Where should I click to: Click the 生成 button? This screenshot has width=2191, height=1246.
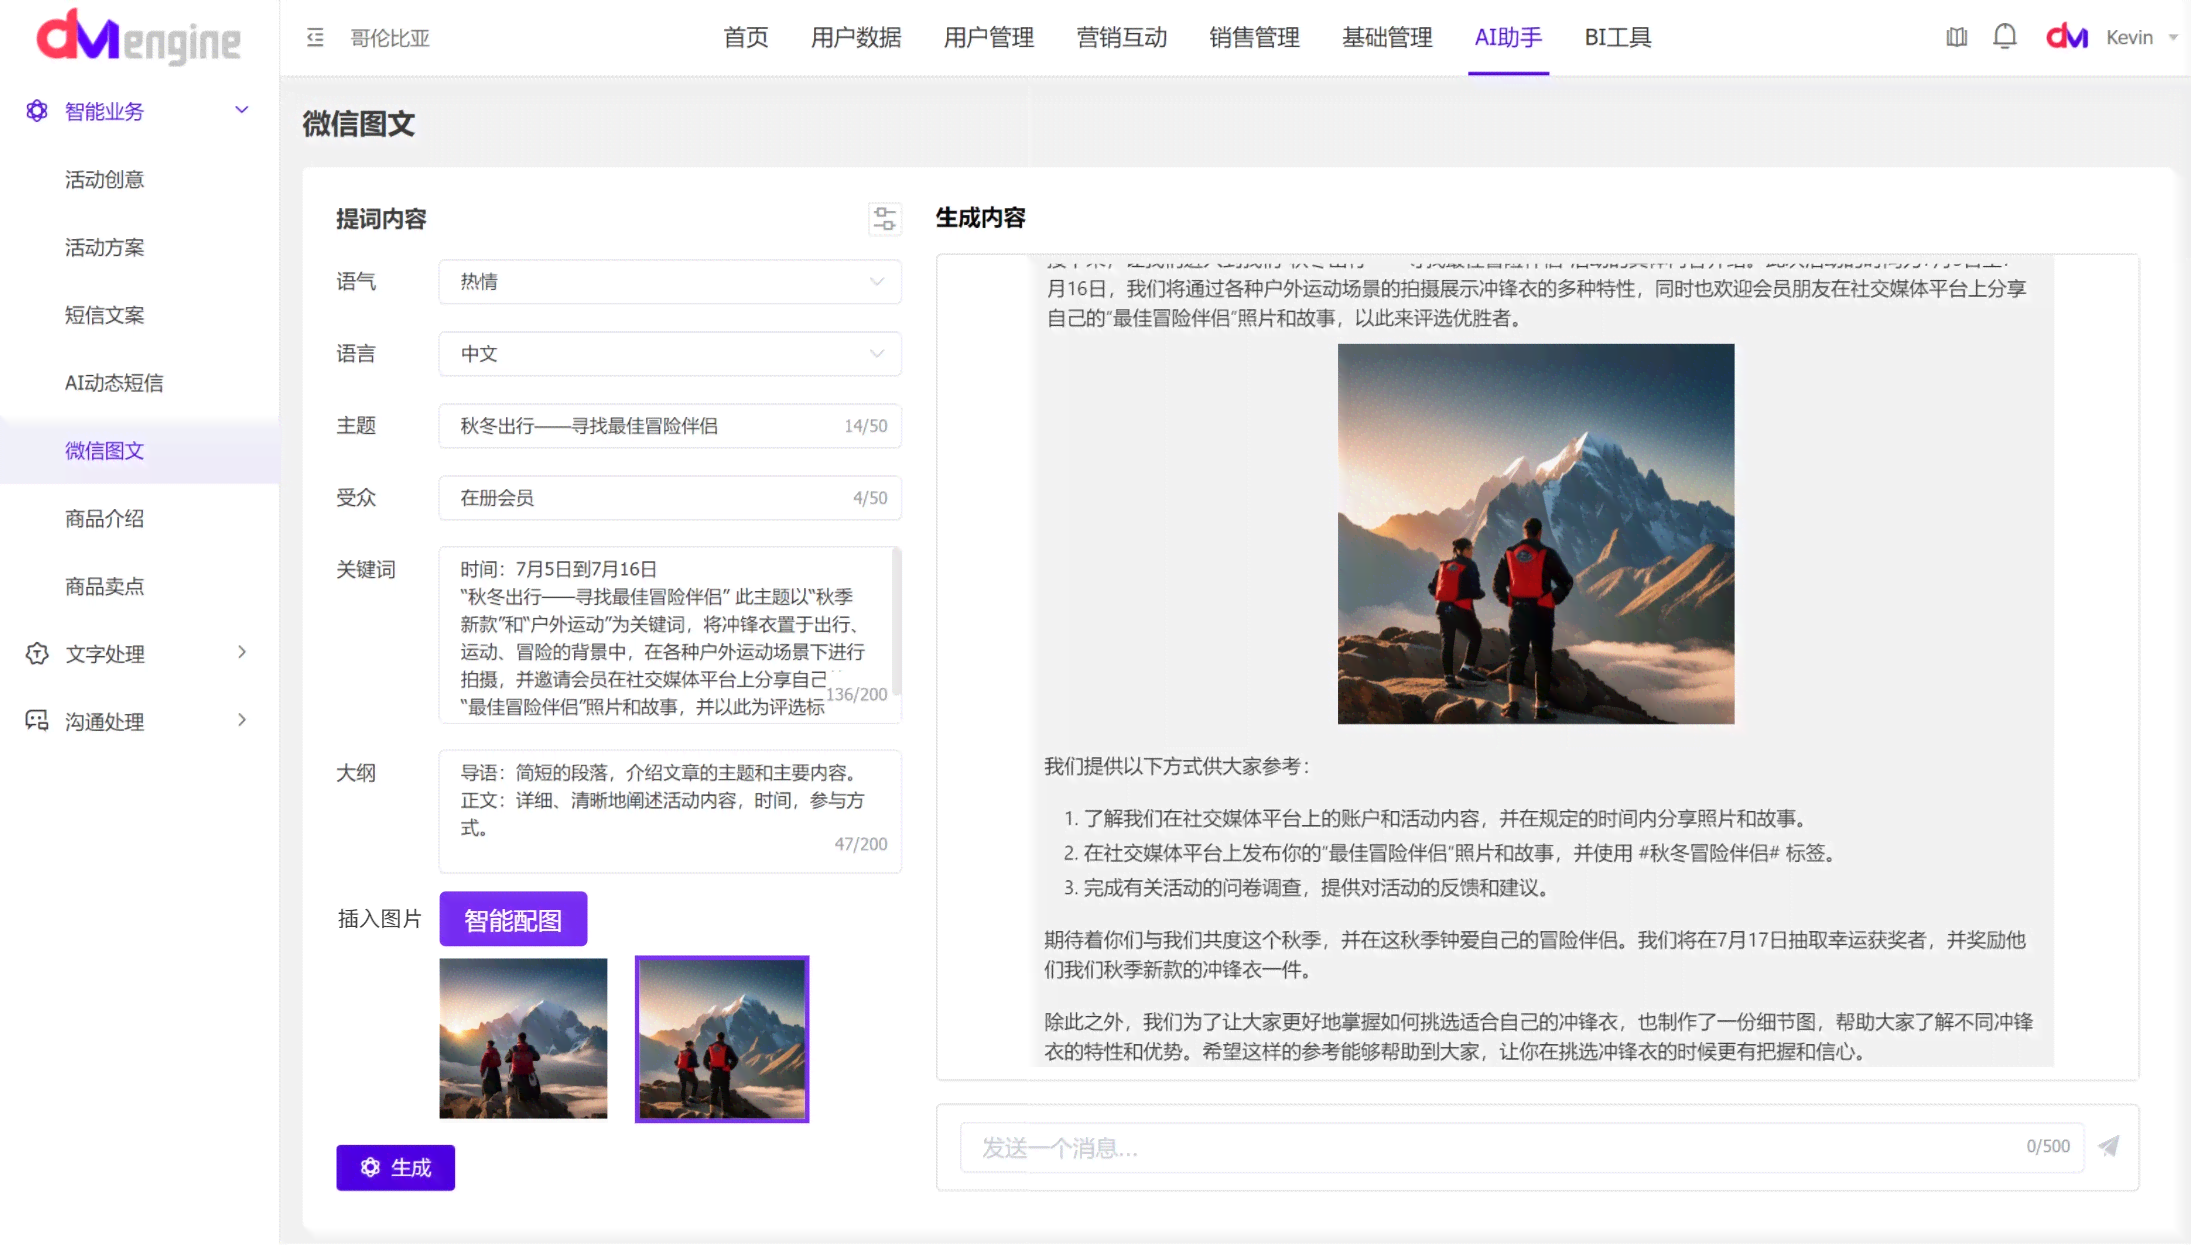396,1166
